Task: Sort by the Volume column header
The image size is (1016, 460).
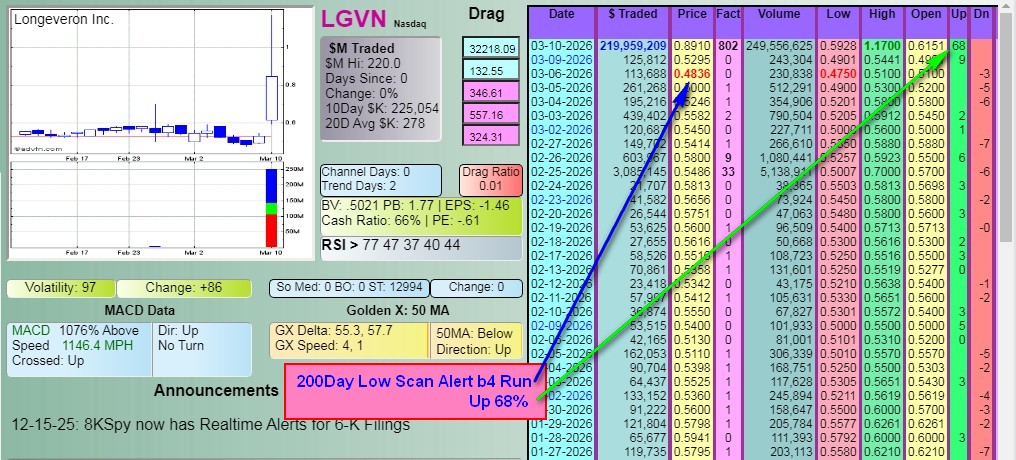Action: [x=778, y=15]
